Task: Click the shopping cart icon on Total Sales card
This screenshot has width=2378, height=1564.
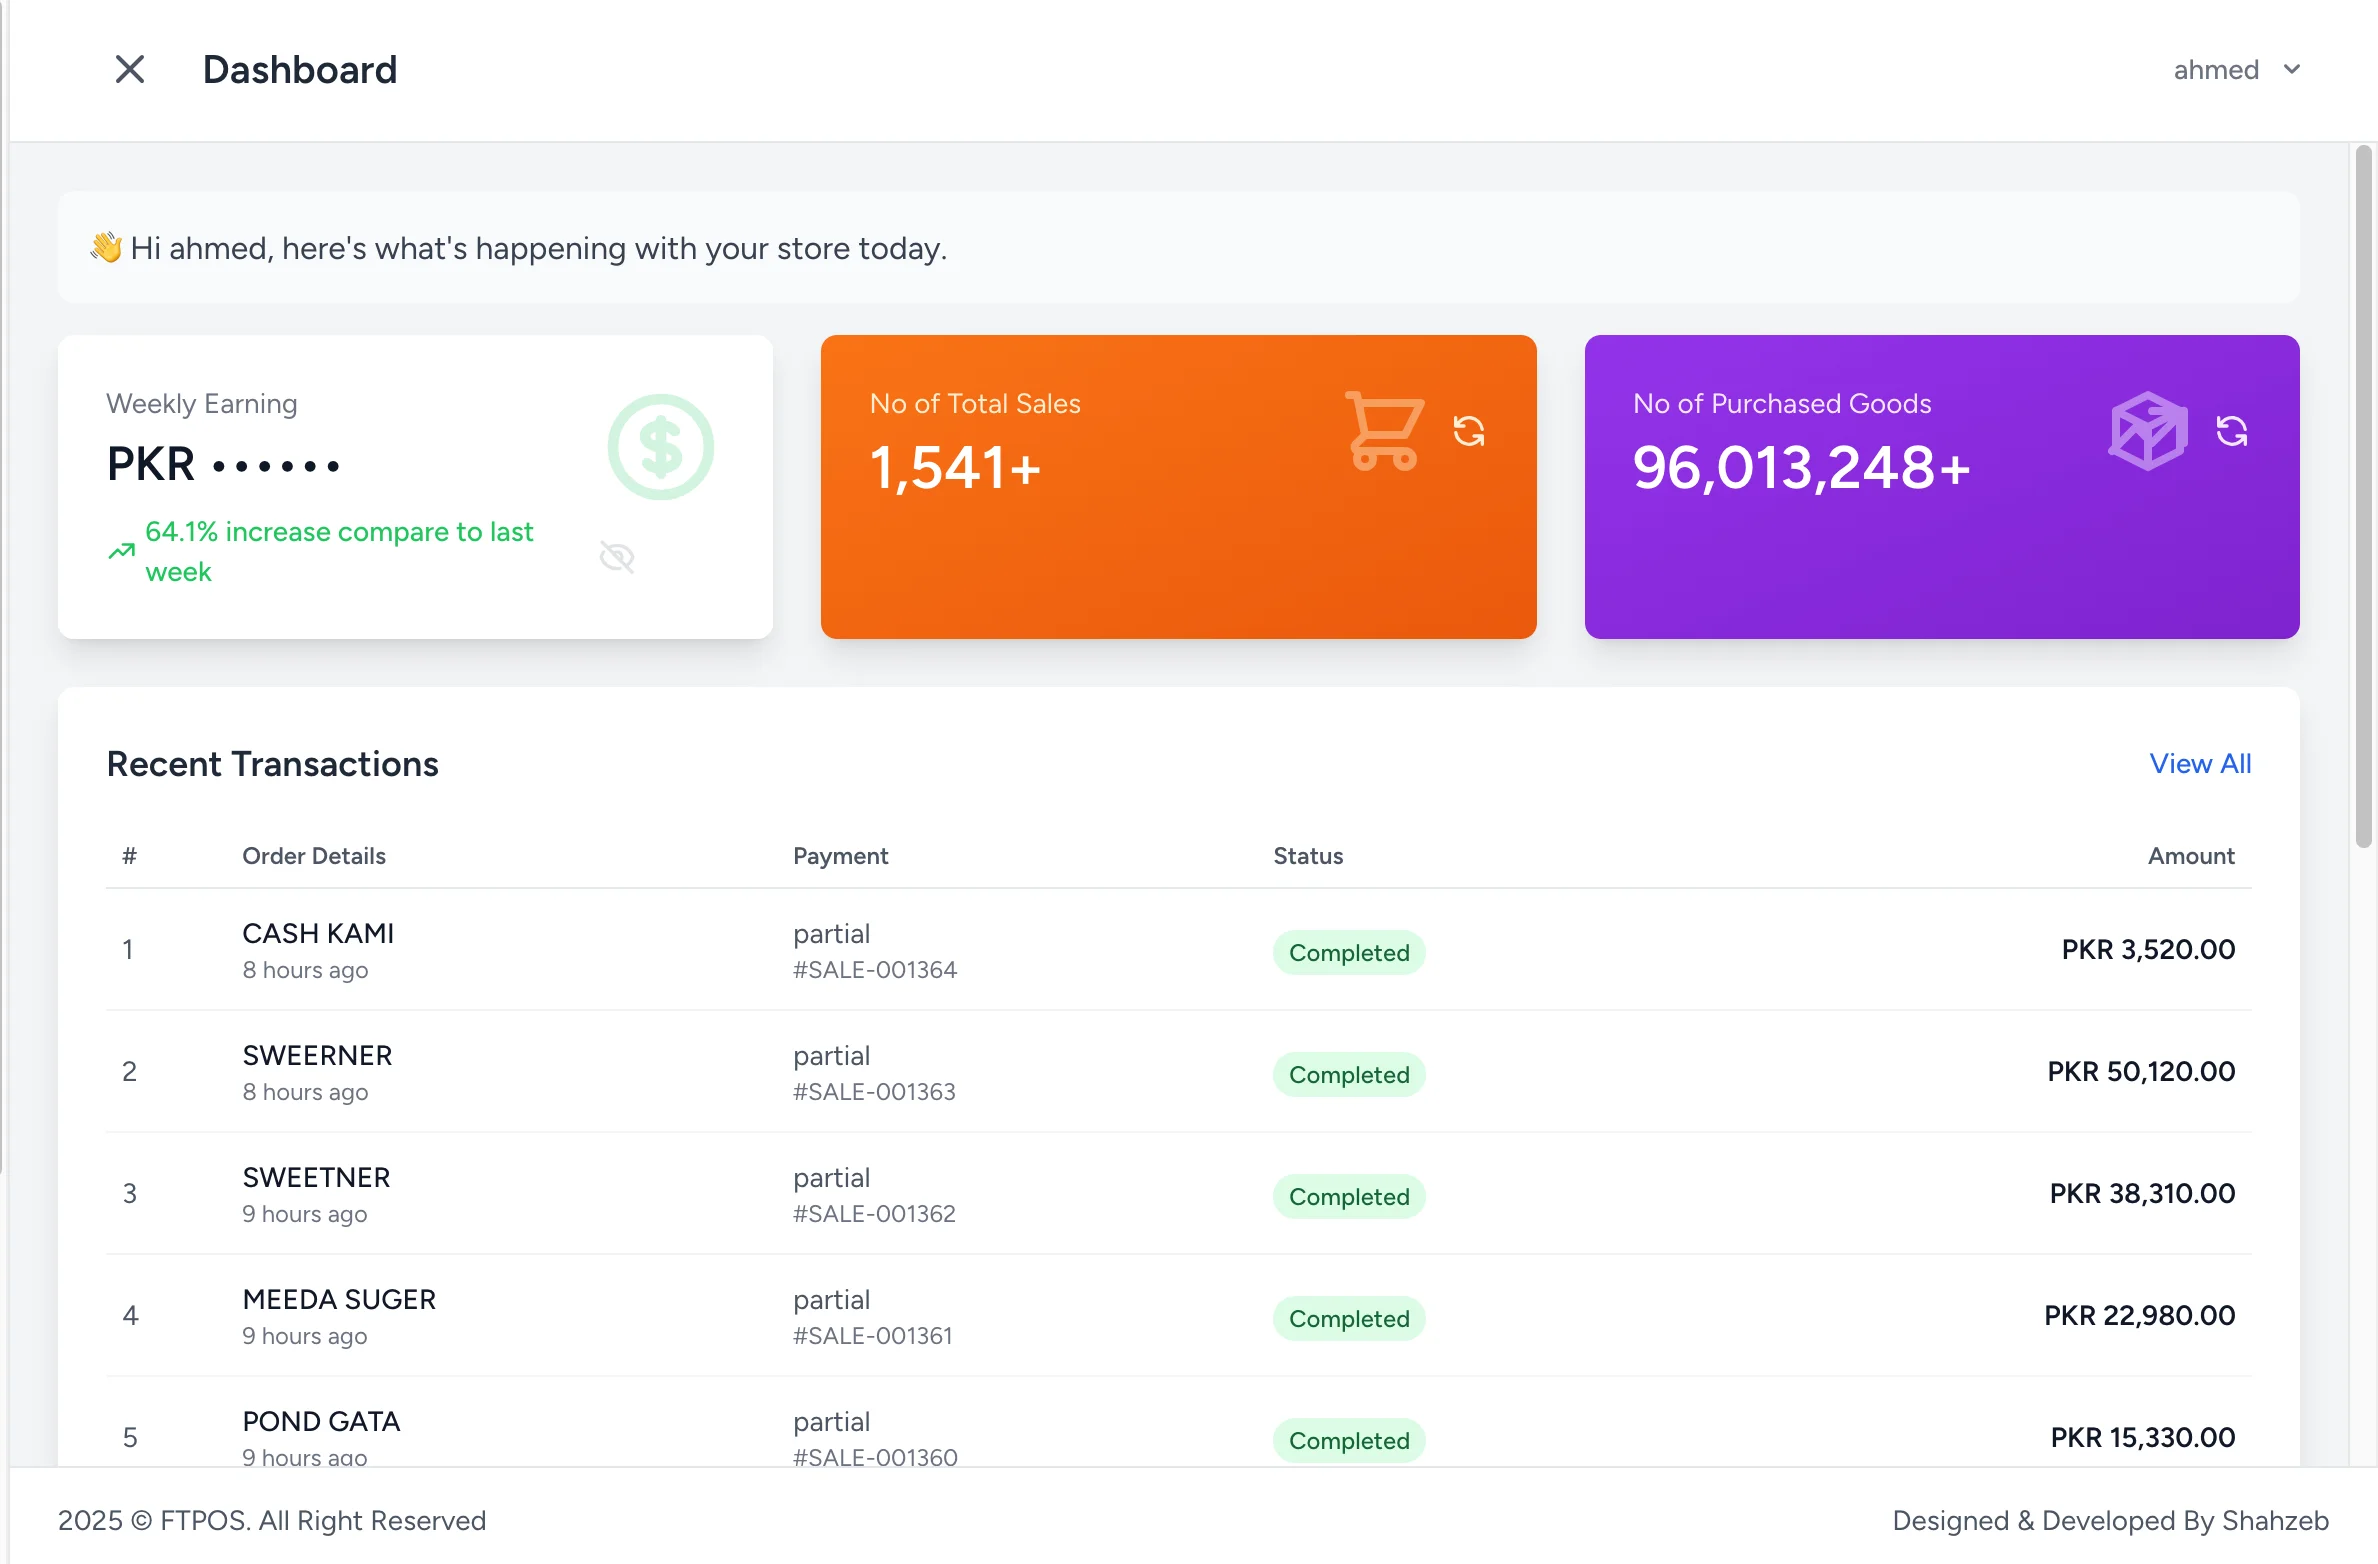Action: [1385, 430]
